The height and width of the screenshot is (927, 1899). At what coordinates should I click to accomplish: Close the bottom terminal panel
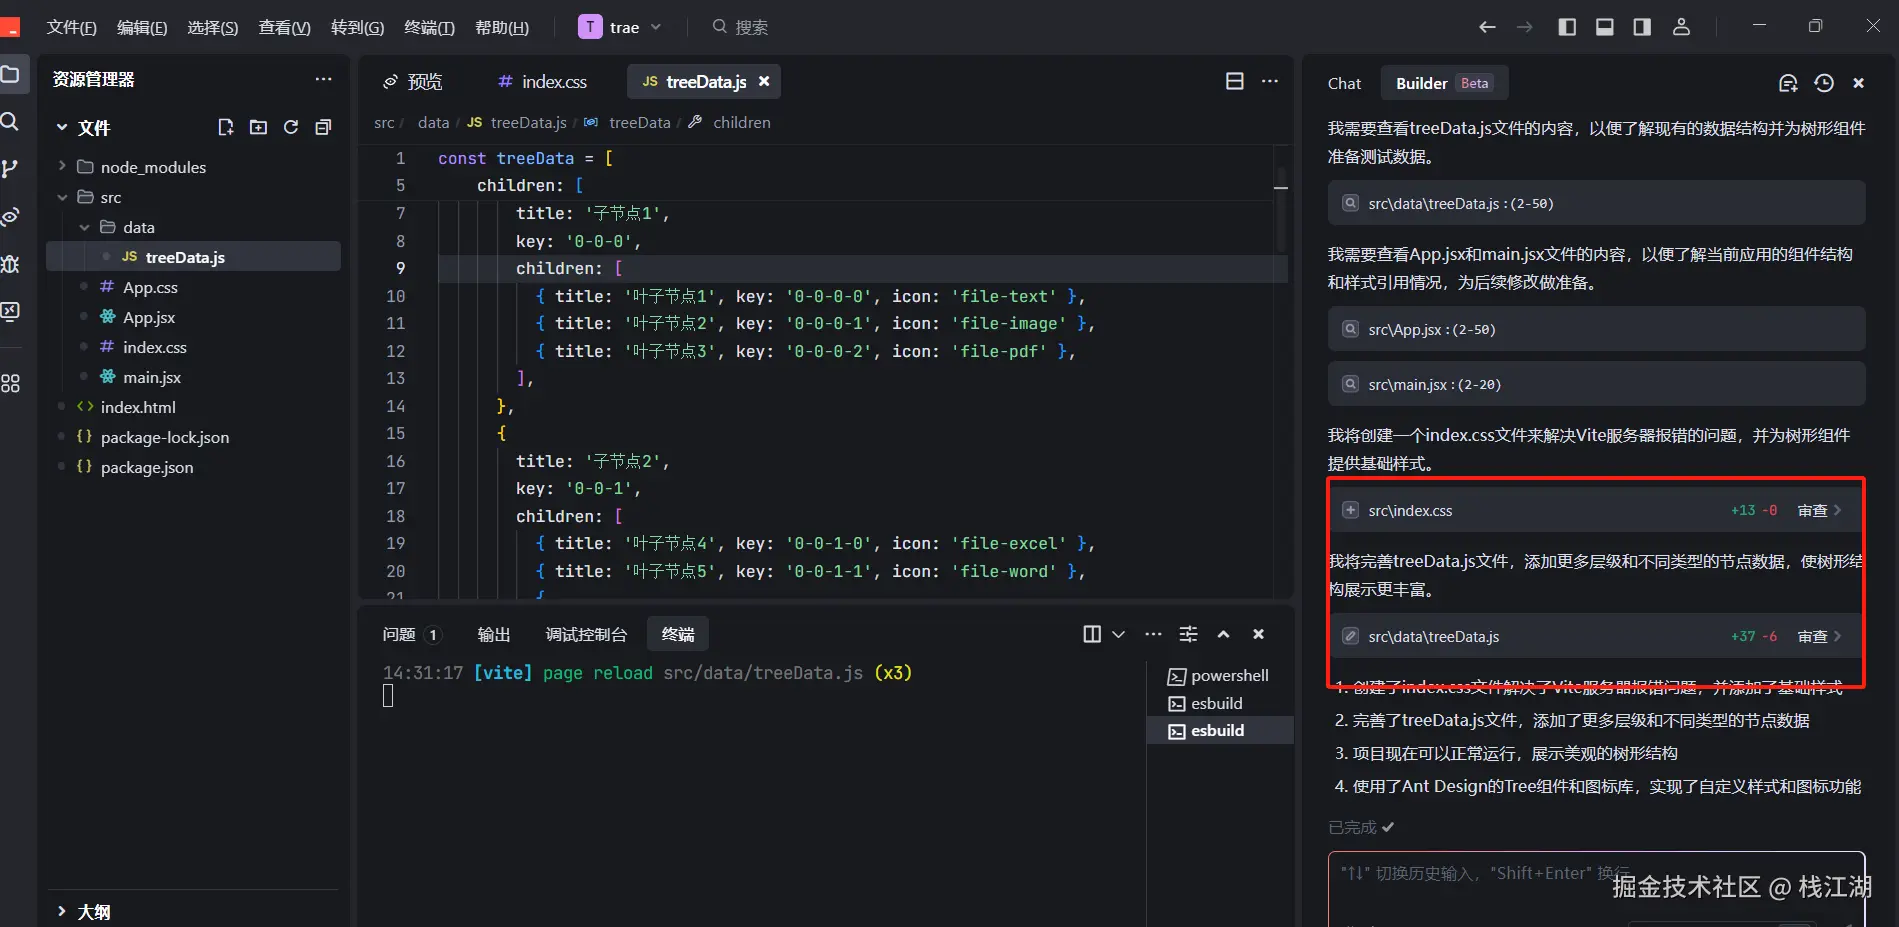tap(1258, 634)
